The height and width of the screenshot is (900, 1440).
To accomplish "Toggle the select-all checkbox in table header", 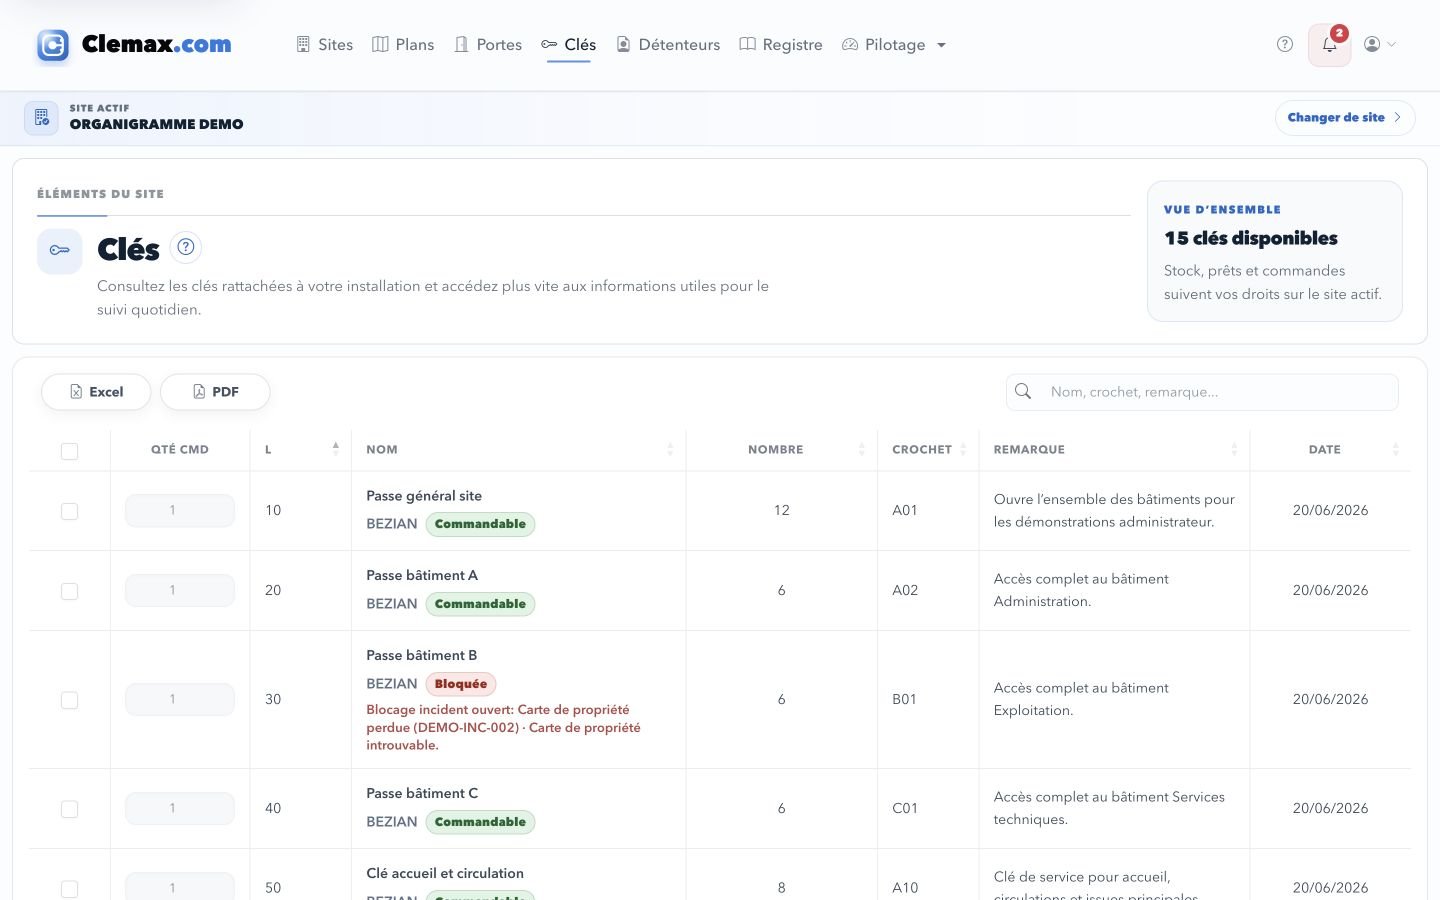I will 69,451.
